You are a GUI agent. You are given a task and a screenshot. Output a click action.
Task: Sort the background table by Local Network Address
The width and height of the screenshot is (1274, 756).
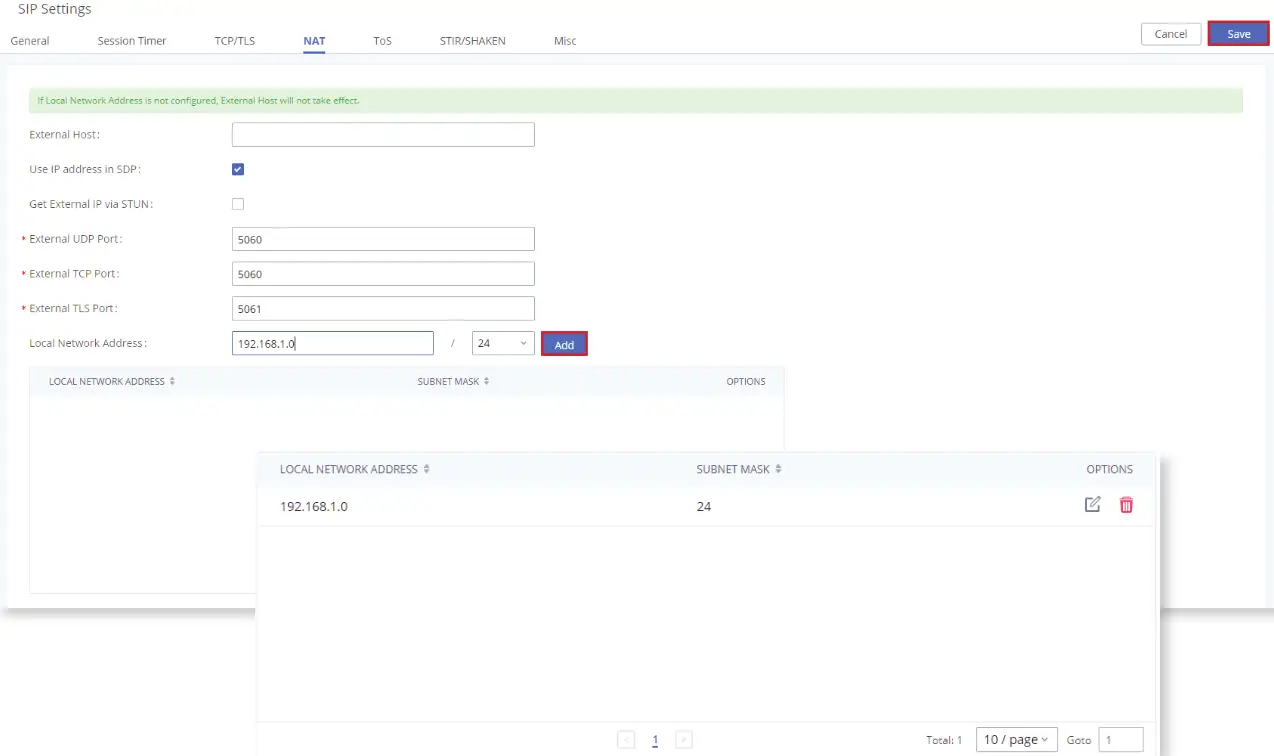click(x=172, y=381)
